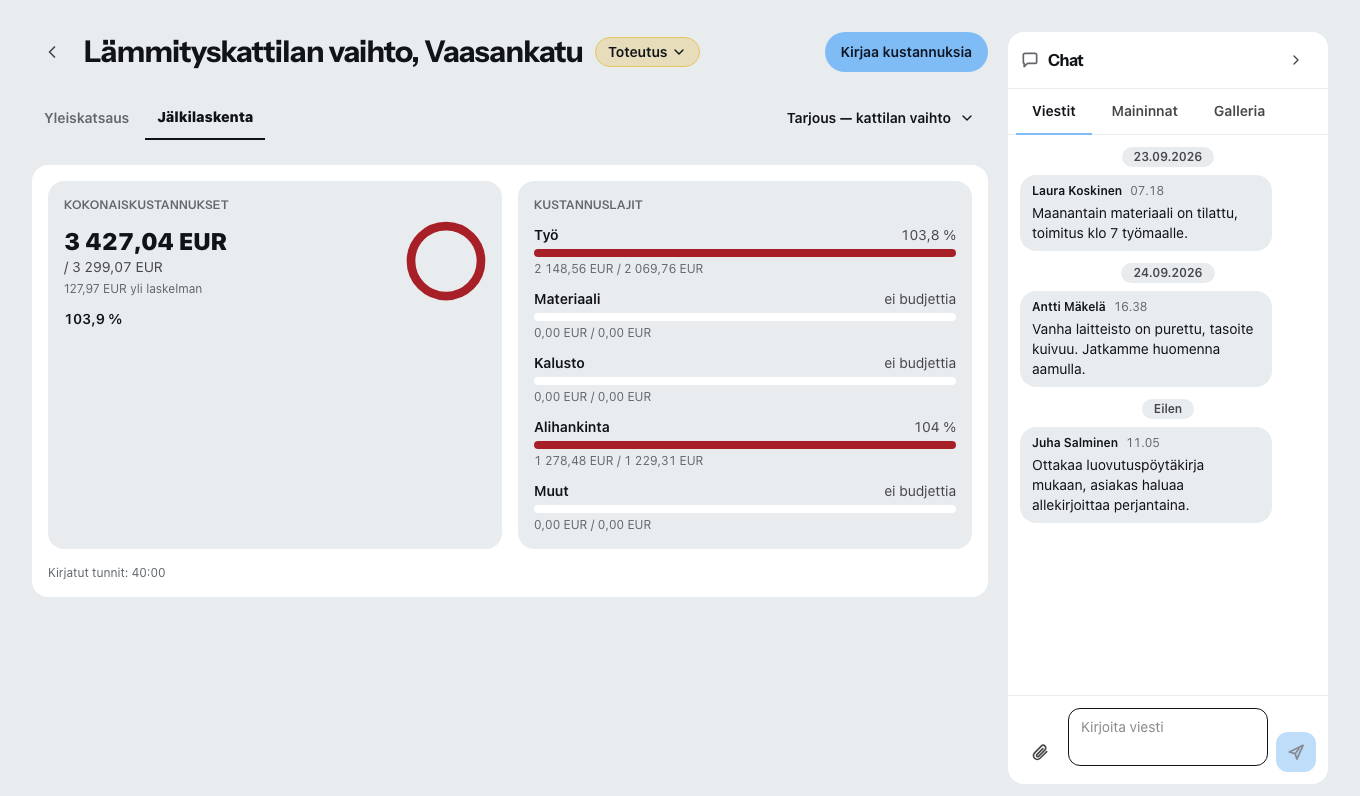Click the 103,9 % total percentage
This screenshot has width=1360, height=796.
coord(93,319)
